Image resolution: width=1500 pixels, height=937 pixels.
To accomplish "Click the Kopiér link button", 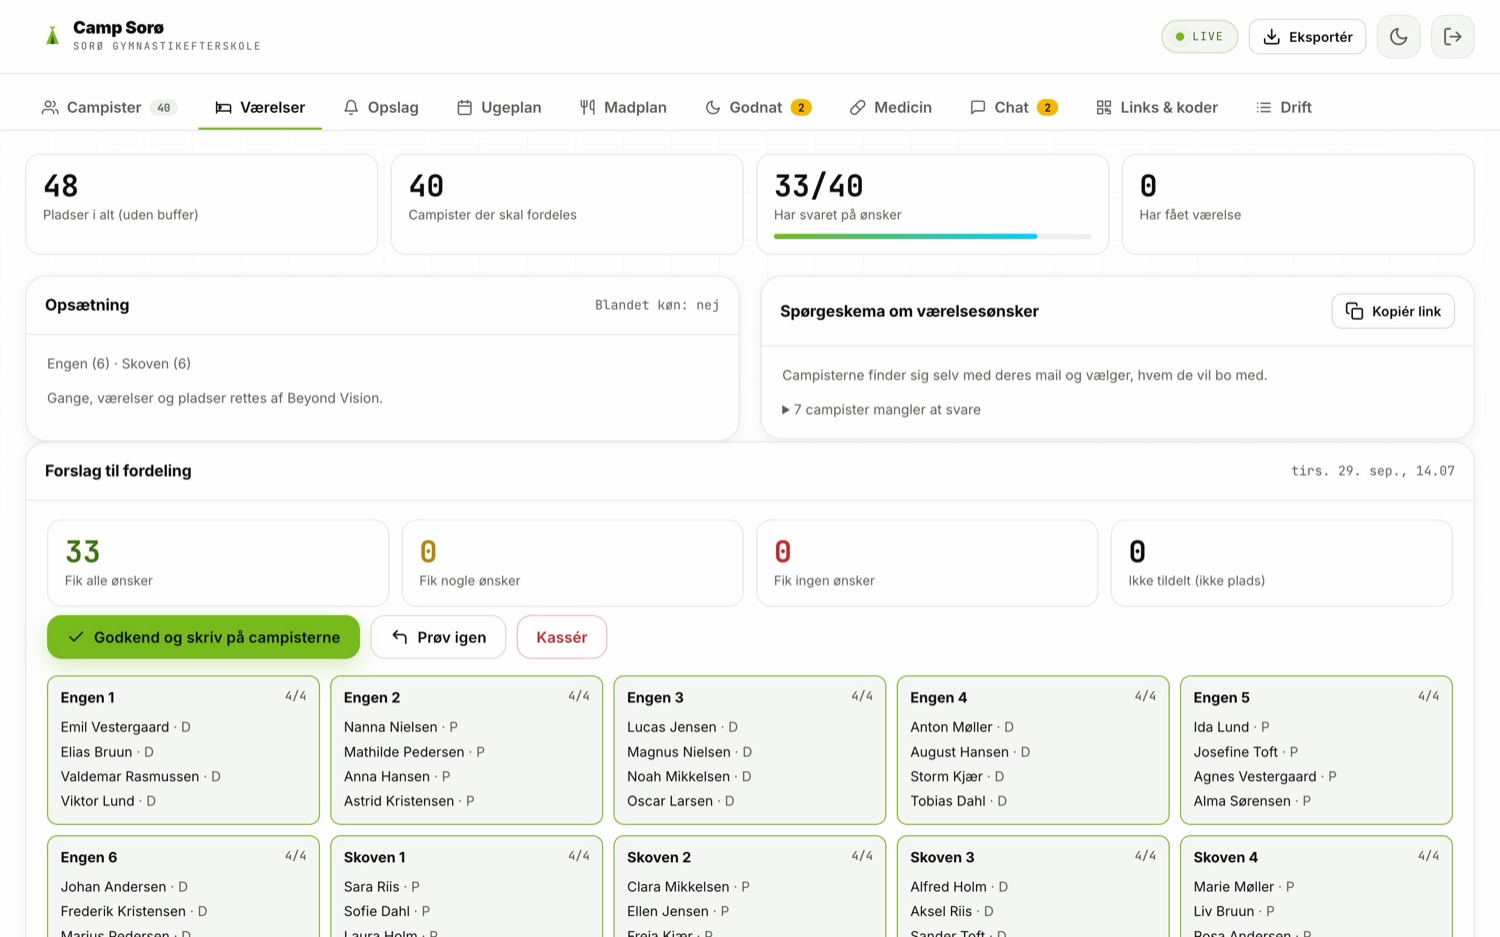I will click(1392, 311).
